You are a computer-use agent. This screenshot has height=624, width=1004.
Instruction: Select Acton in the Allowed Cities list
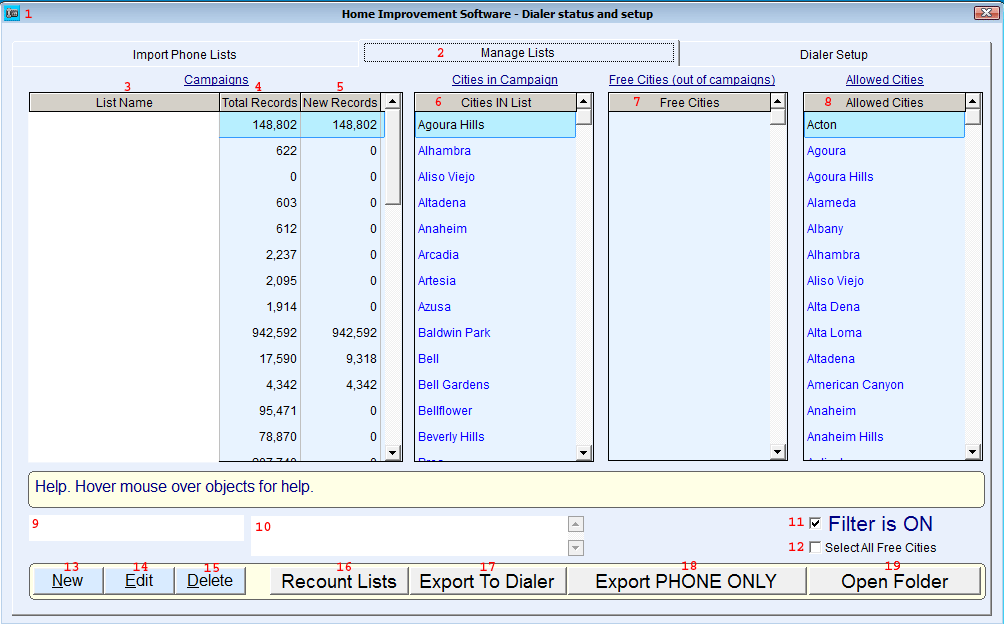(x=884, y=125)
